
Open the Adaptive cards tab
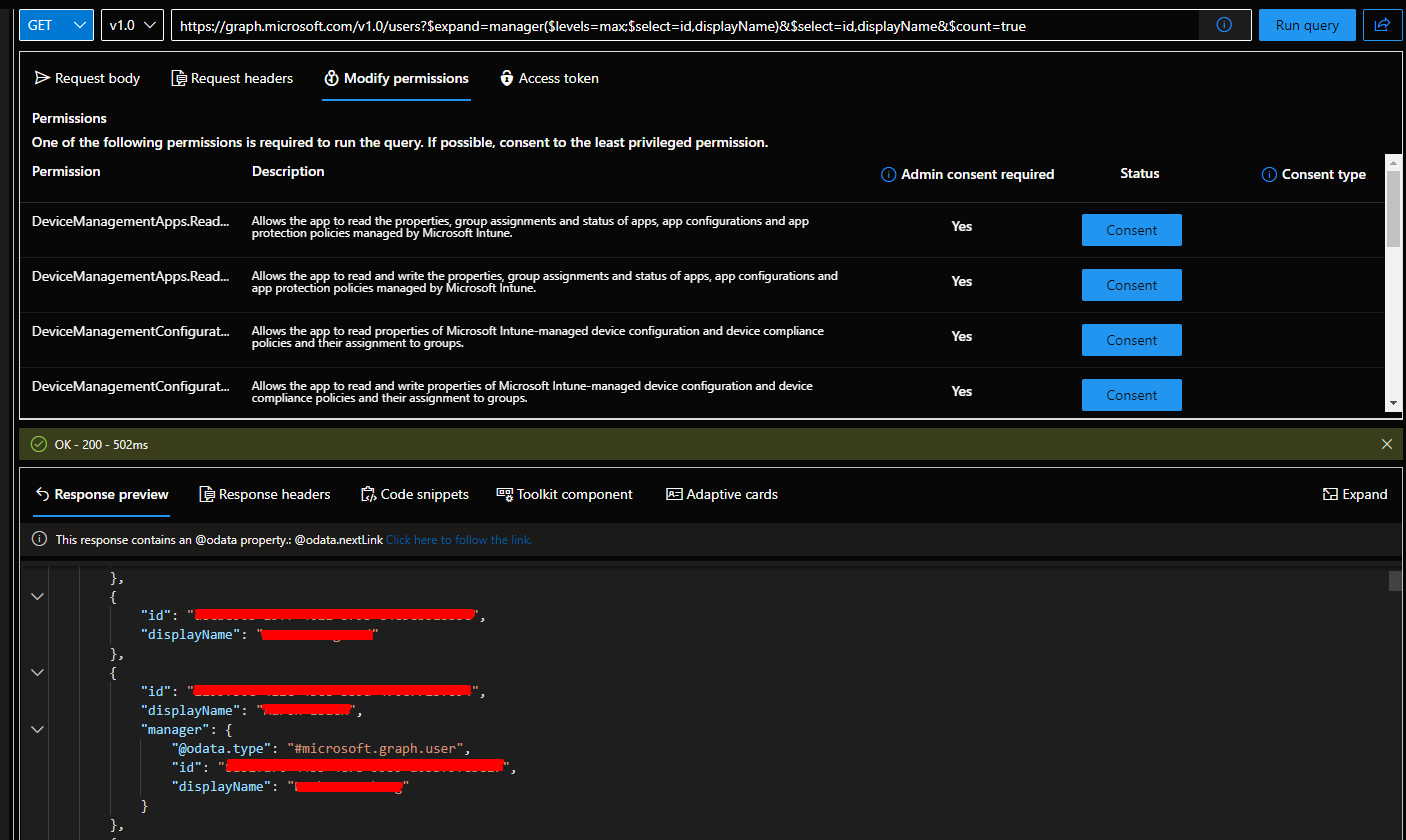click(722, 494)
